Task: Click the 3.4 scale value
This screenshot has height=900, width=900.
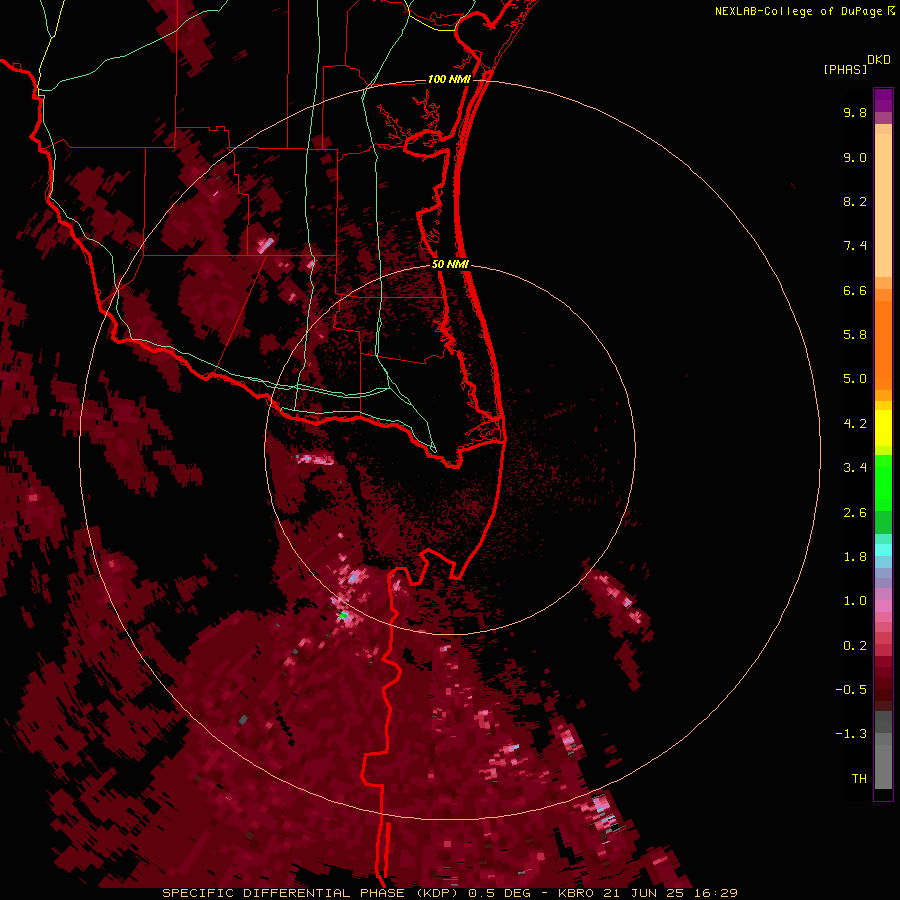Action: pos(855,468)
